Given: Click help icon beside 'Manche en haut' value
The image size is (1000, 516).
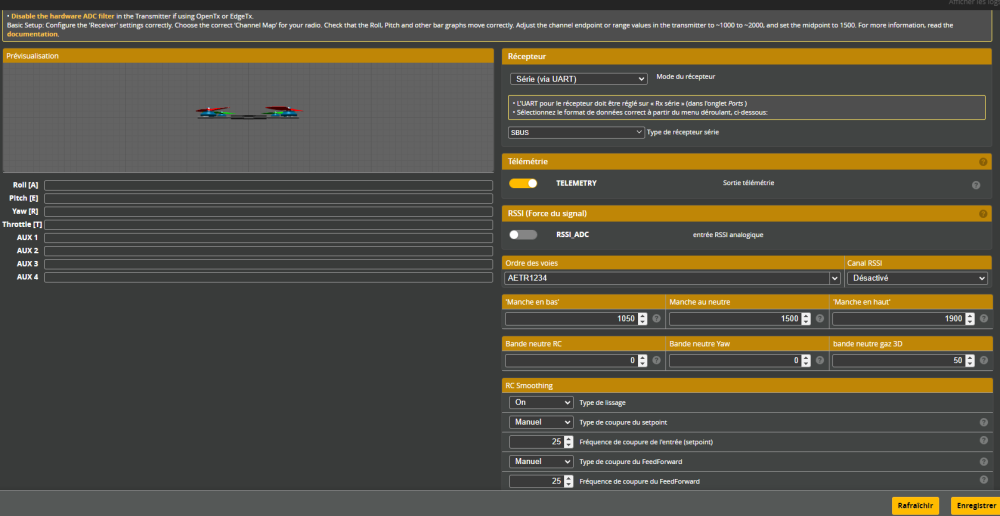Looking at the screenshot, I should pyautogui.click(x=983, y=319).
